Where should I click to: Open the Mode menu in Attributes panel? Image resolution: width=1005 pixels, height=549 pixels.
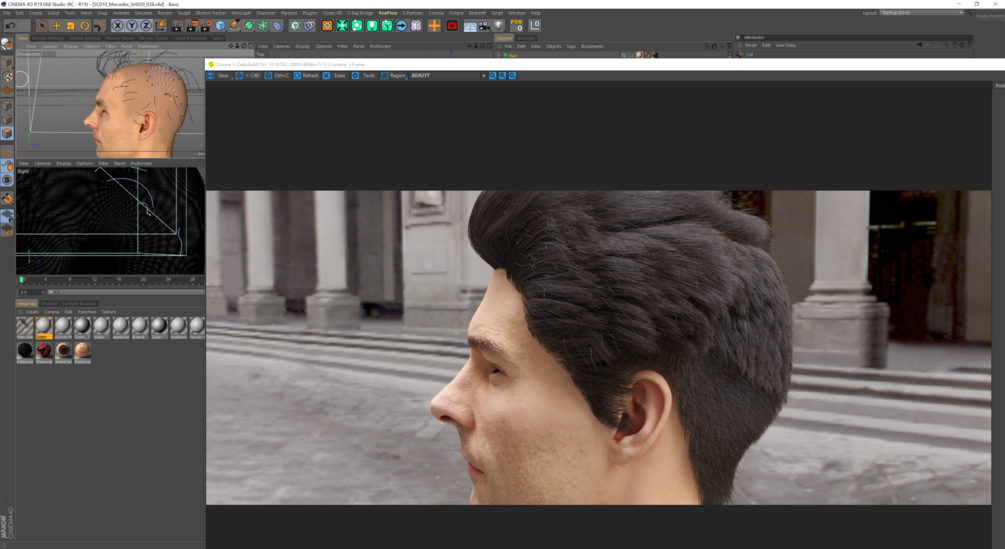click(x=751, y=45)
